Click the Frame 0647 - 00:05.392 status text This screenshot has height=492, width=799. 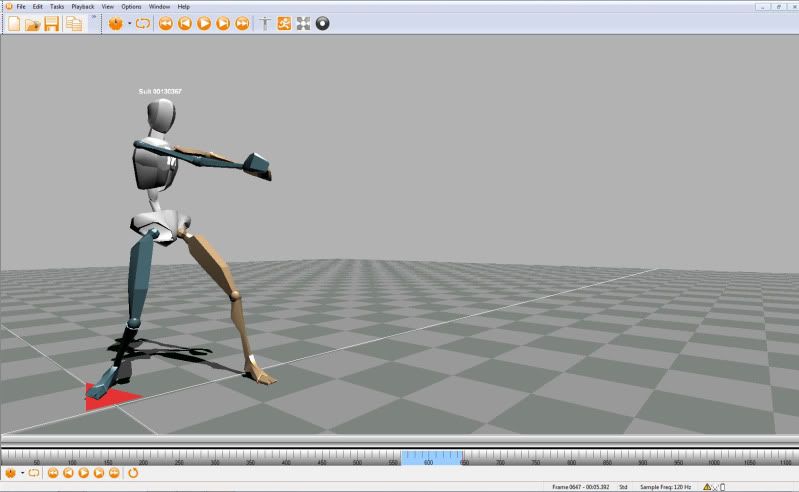point(580,487)
